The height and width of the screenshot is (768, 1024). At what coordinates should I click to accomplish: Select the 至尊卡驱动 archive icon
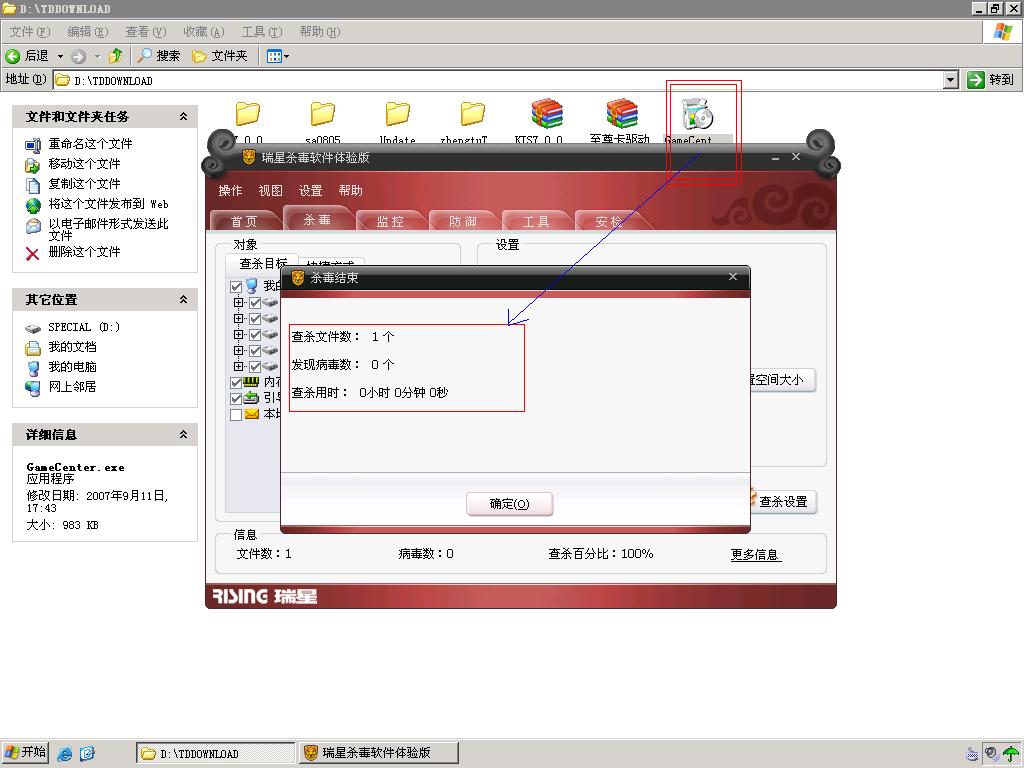(x=622, y=114)
